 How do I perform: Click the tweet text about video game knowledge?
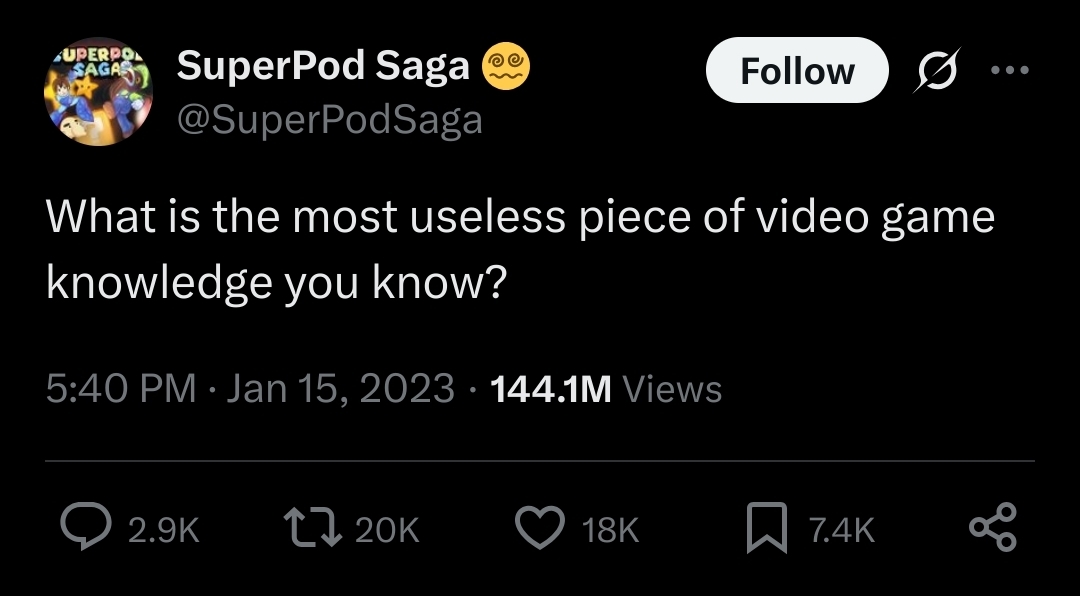click(x=520, y=250)
